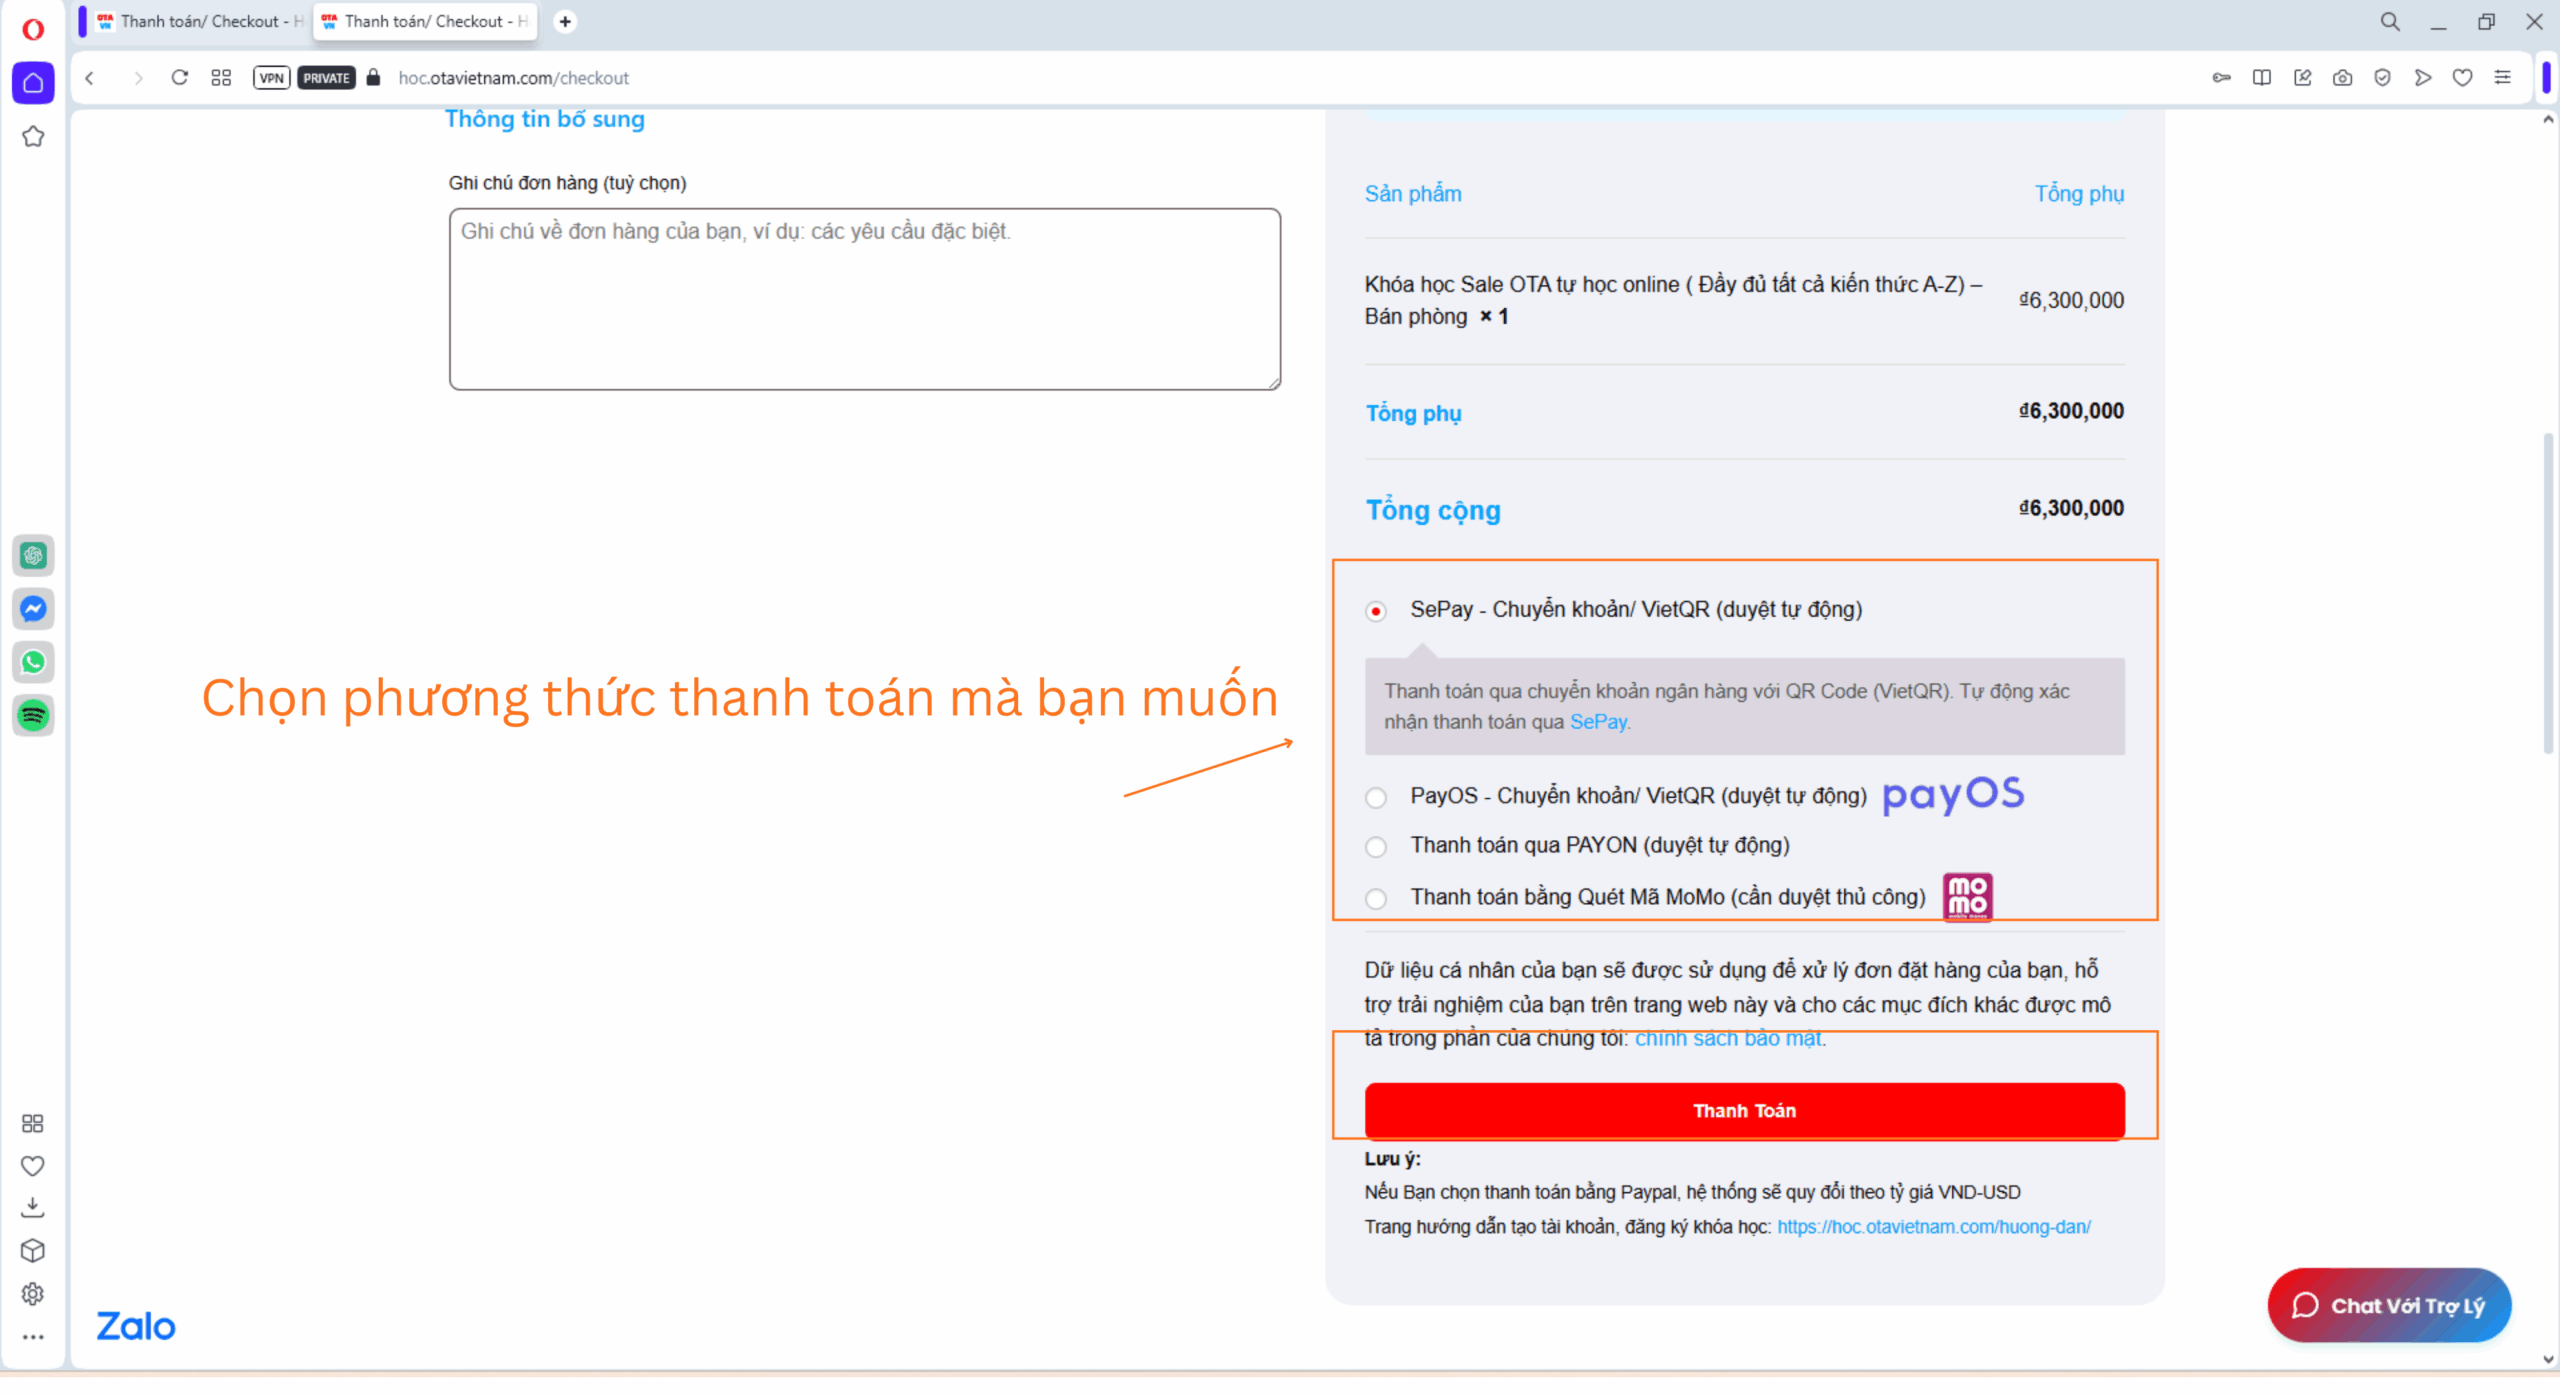Open the Messenger sidebar icon
Screen dimensions: 2560x1396
[33, 609]
